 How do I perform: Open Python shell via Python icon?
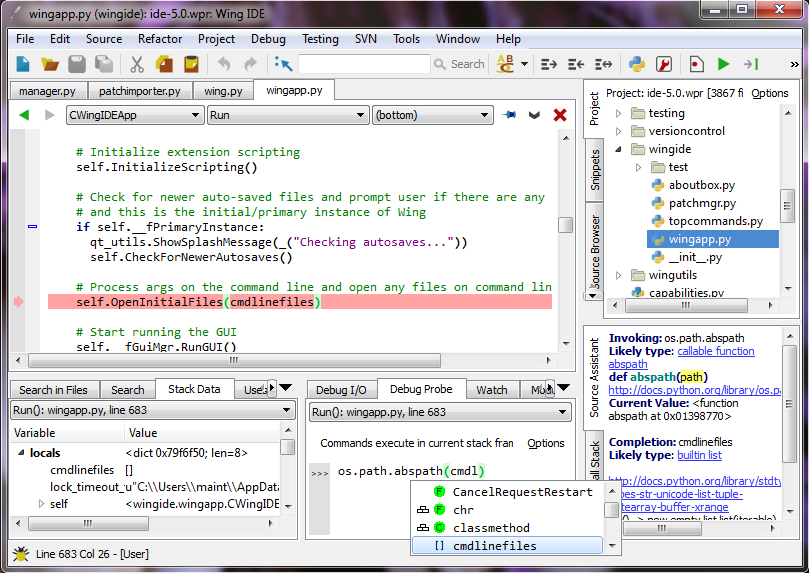point(637,64)
